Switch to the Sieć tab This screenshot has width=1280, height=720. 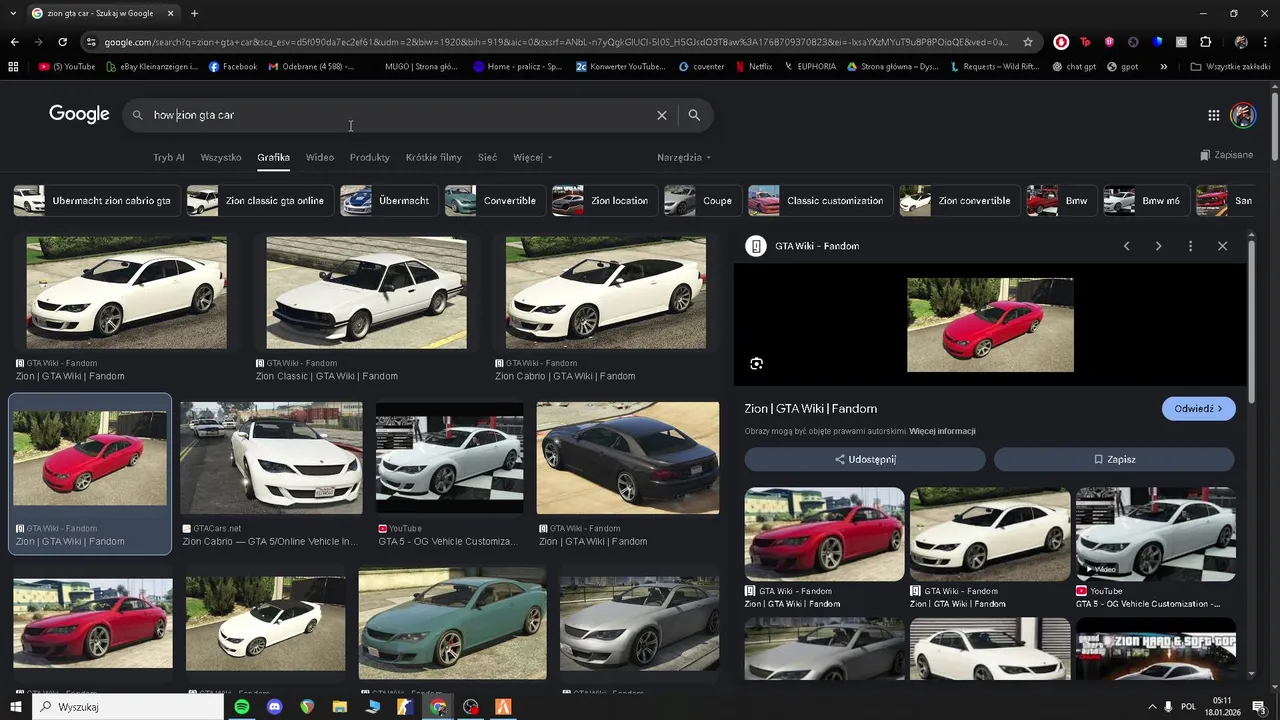pyautogui.click(x=487, y=157)
